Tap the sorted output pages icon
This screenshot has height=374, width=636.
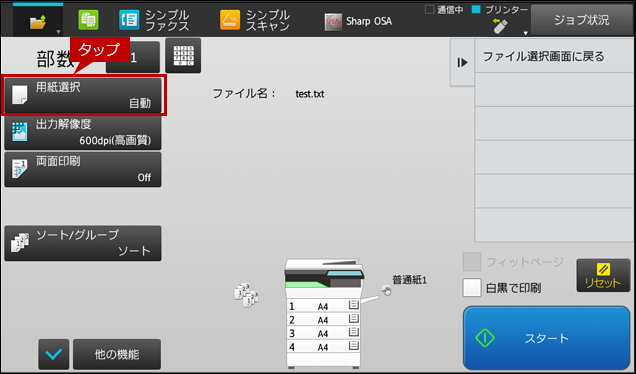coord(246,295)
